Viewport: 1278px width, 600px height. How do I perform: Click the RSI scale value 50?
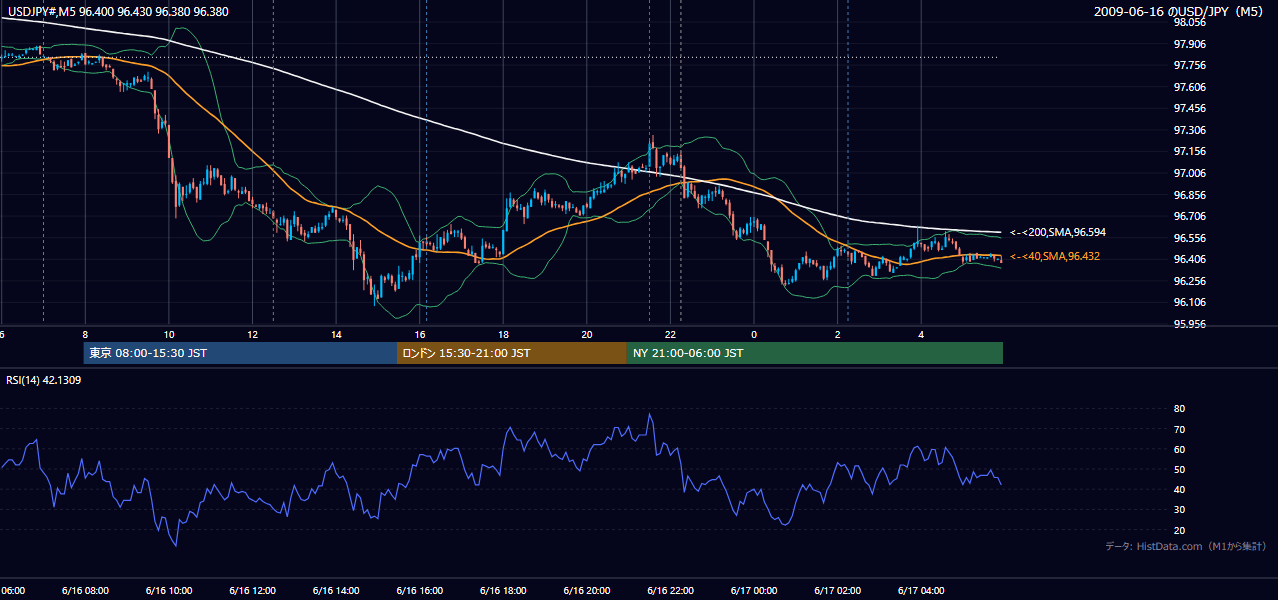[1179, 469]
